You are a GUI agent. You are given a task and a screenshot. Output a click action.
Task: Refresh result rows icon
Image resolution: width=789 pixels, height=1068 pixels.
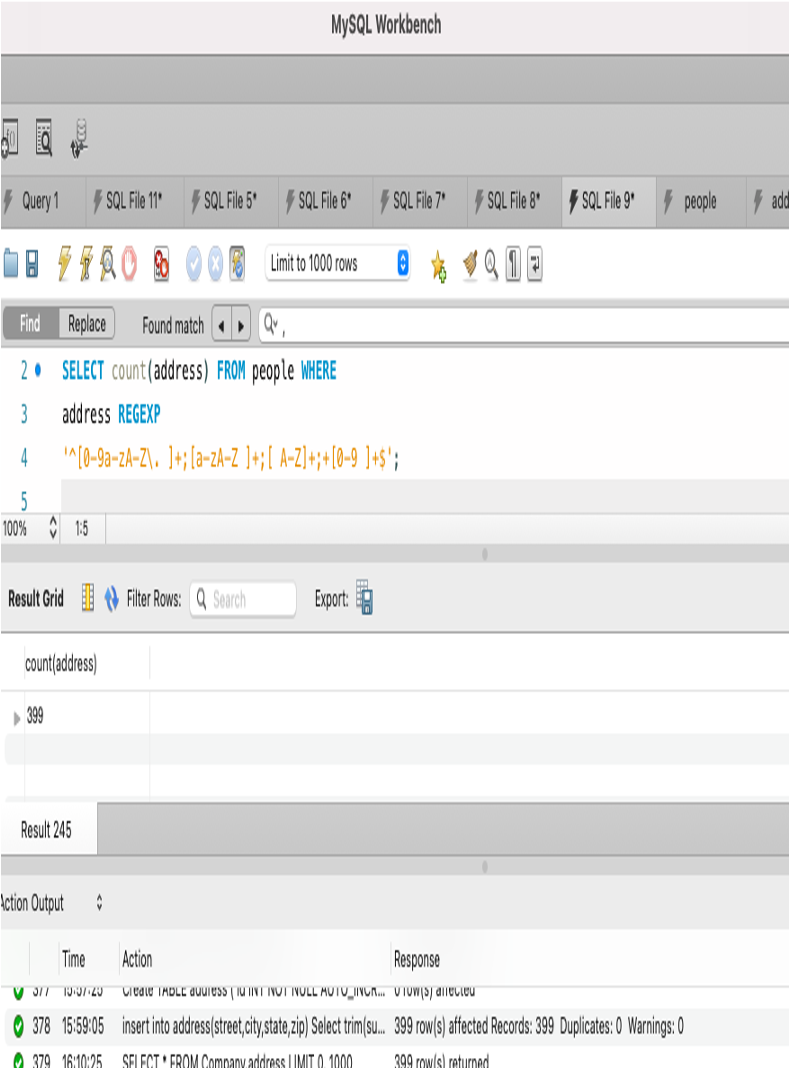click(111, 599)
